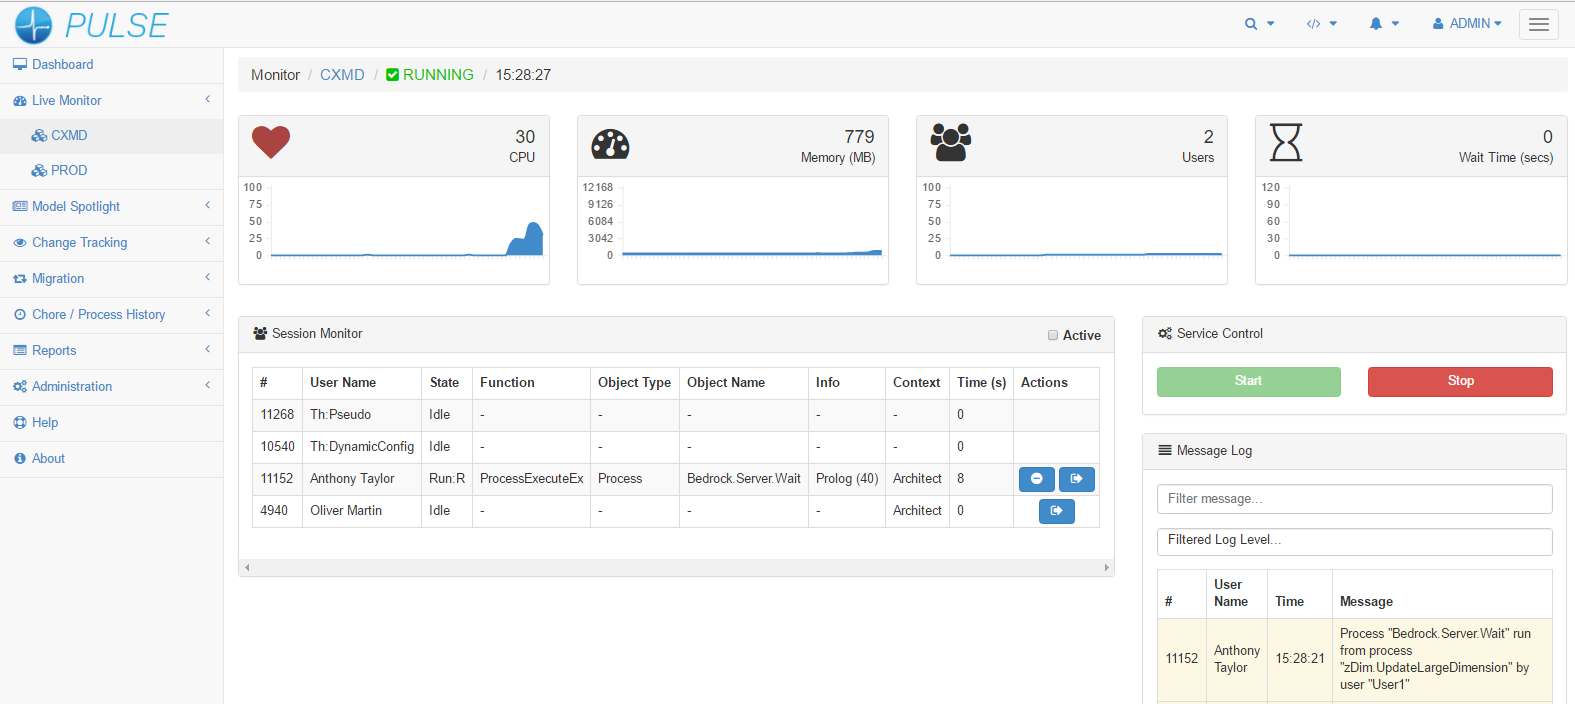Open the Dashboard sidebar item
The height and width of the screenshot is (704, 1575).
(62, 64)
